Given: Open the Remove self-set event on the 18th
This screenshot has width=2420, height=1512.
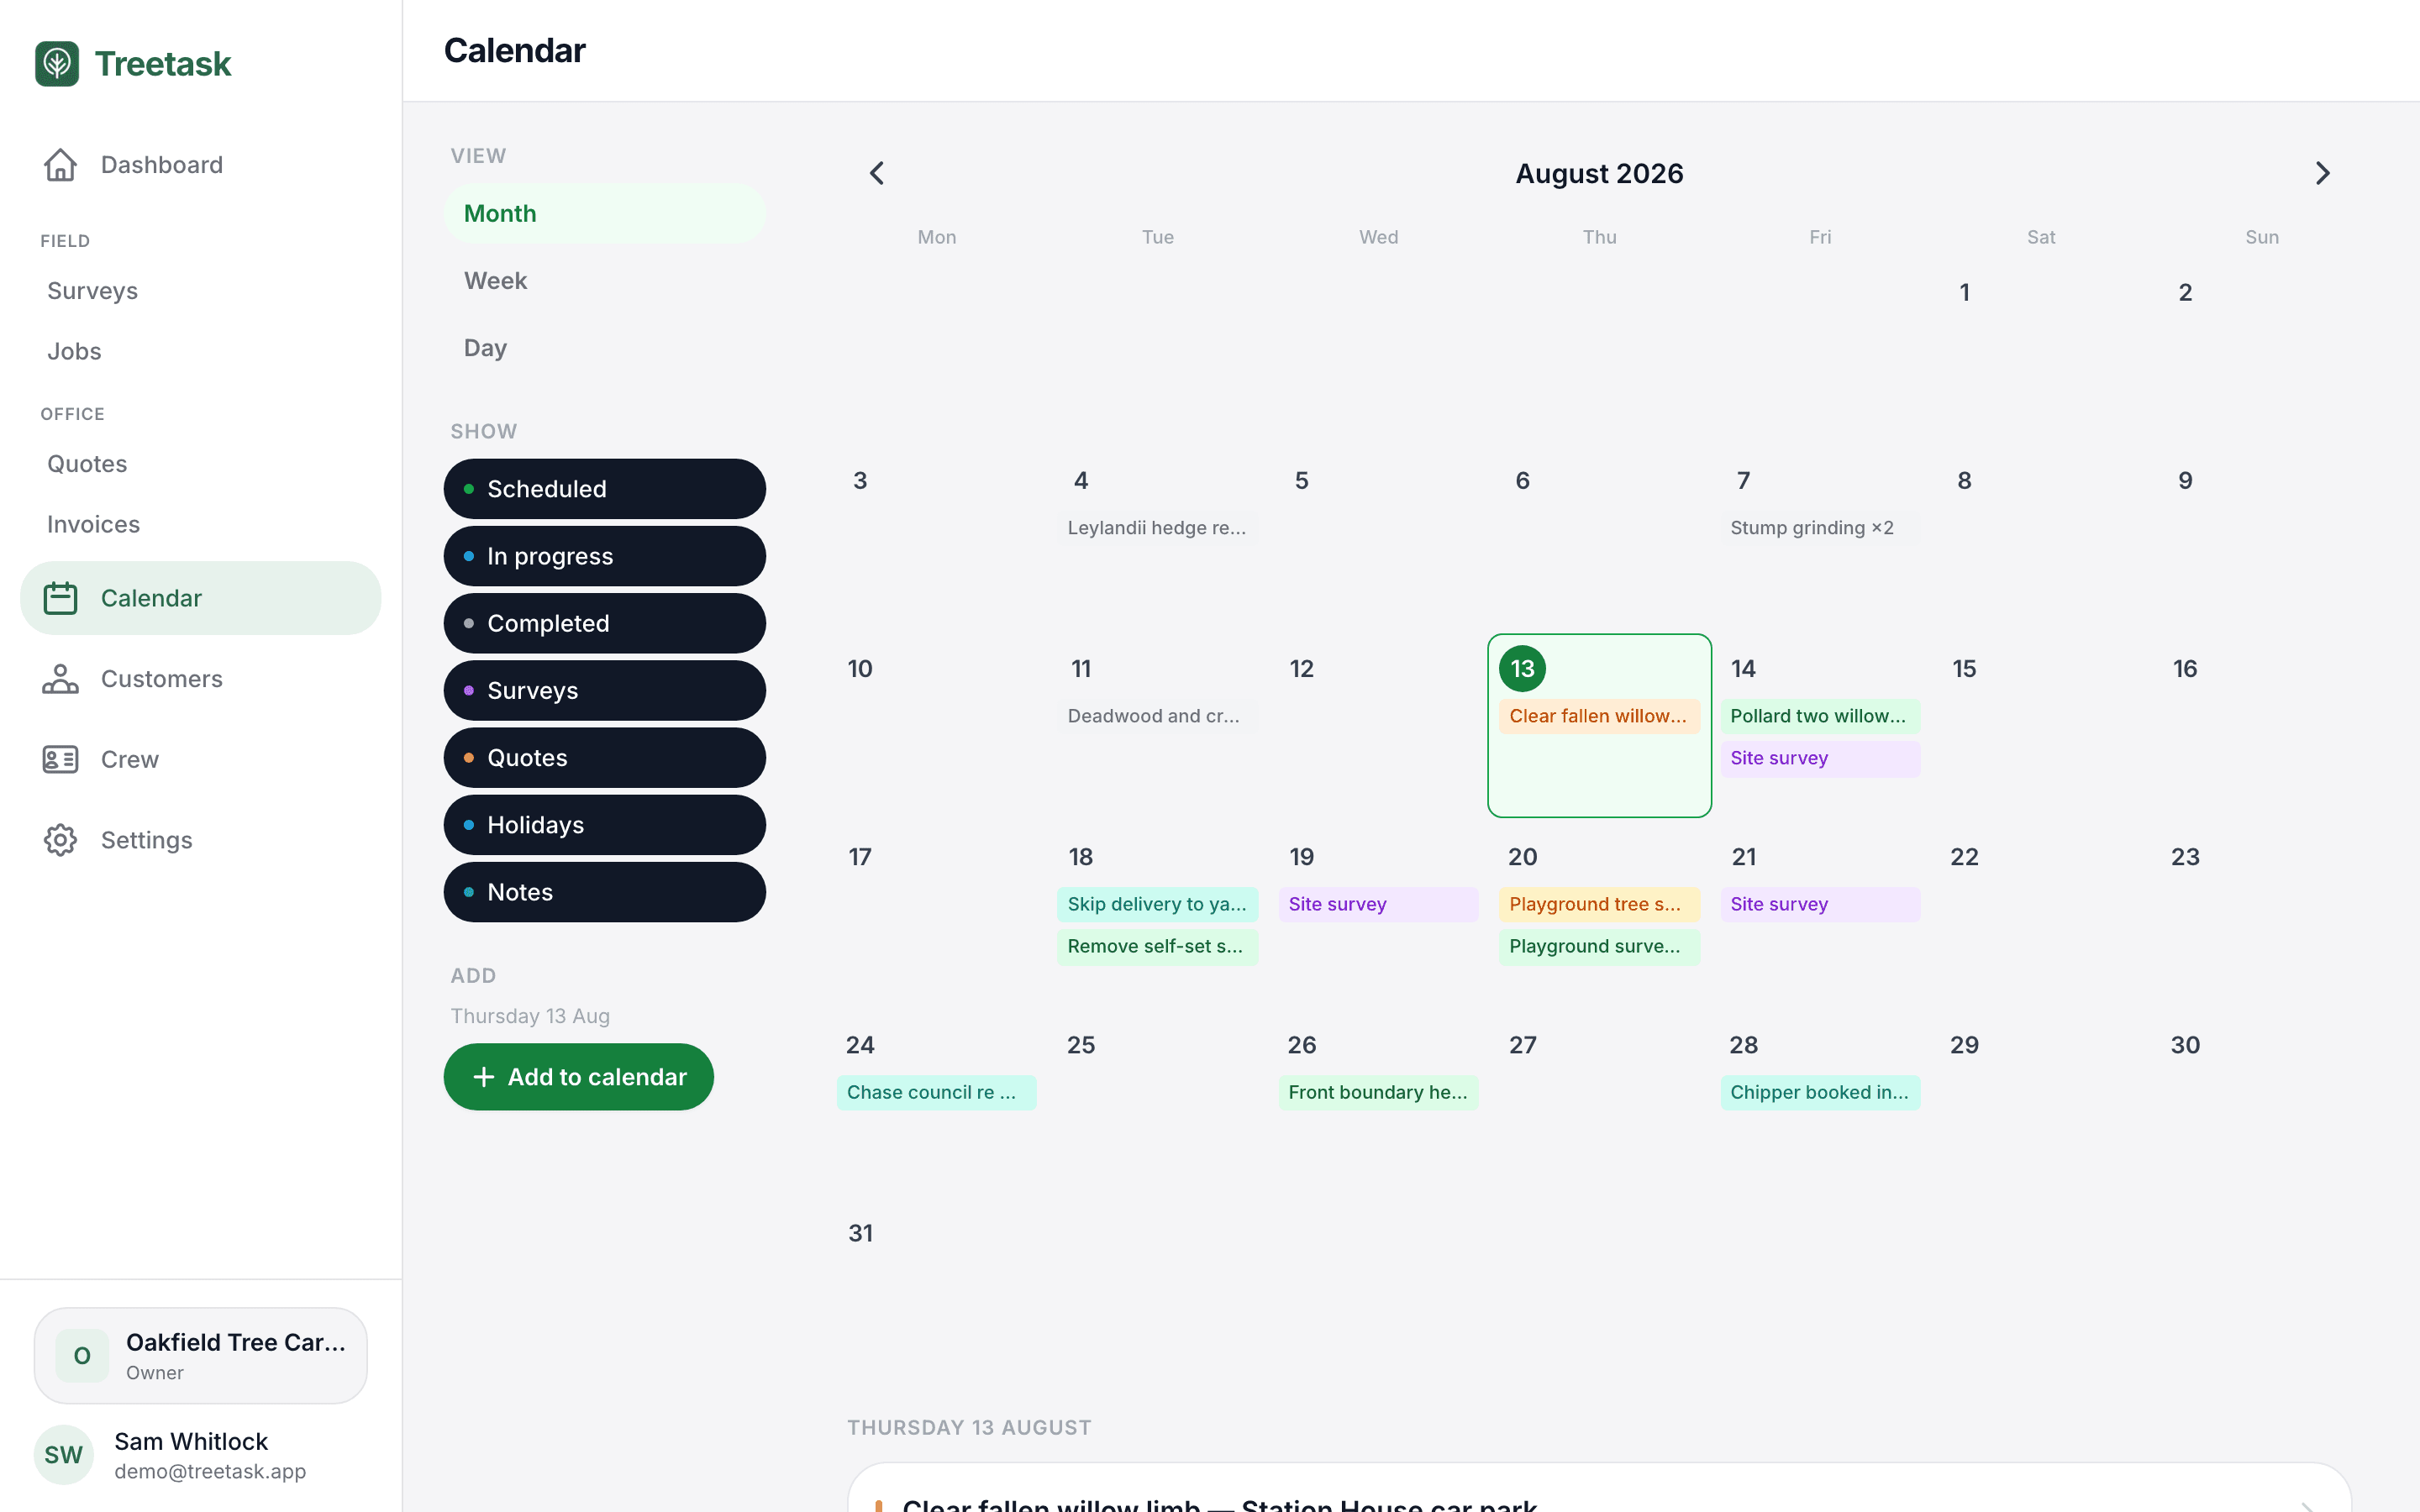Looking at the screenshot, I should [x=1157, y=946].
